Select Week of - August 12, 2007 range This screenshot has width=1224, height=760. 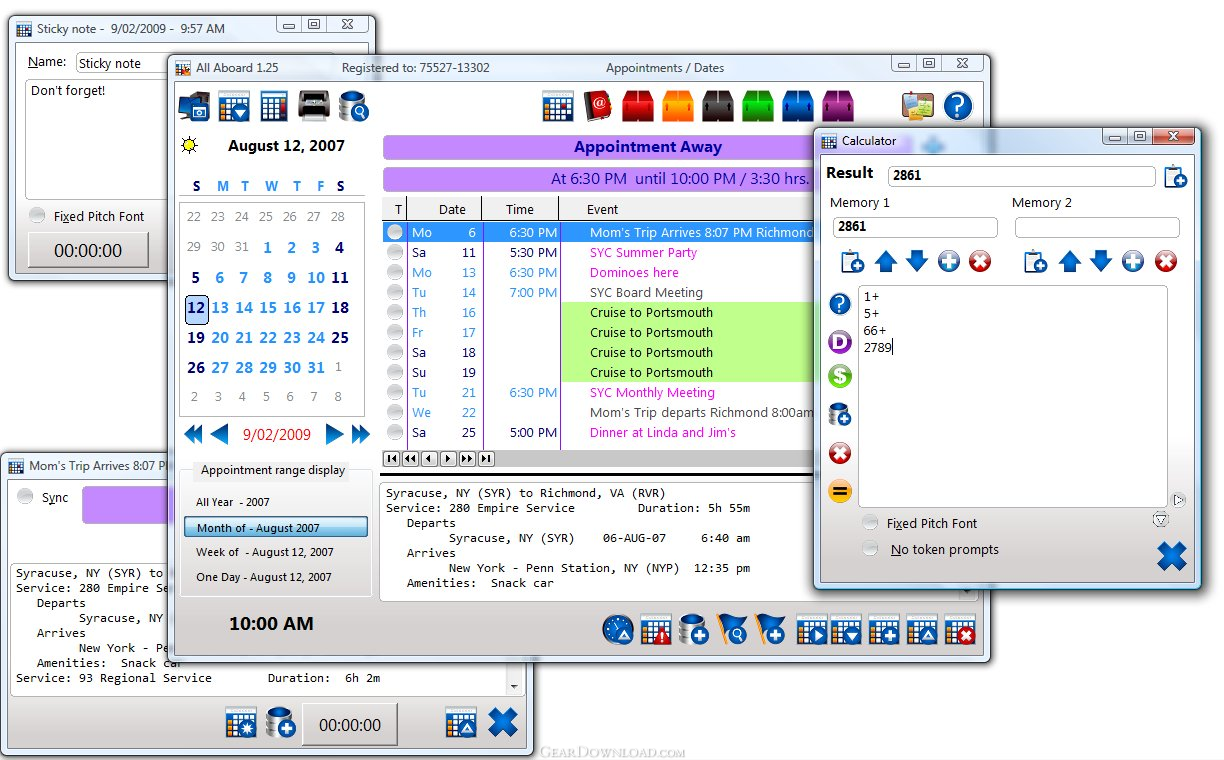tap(265, 552)
